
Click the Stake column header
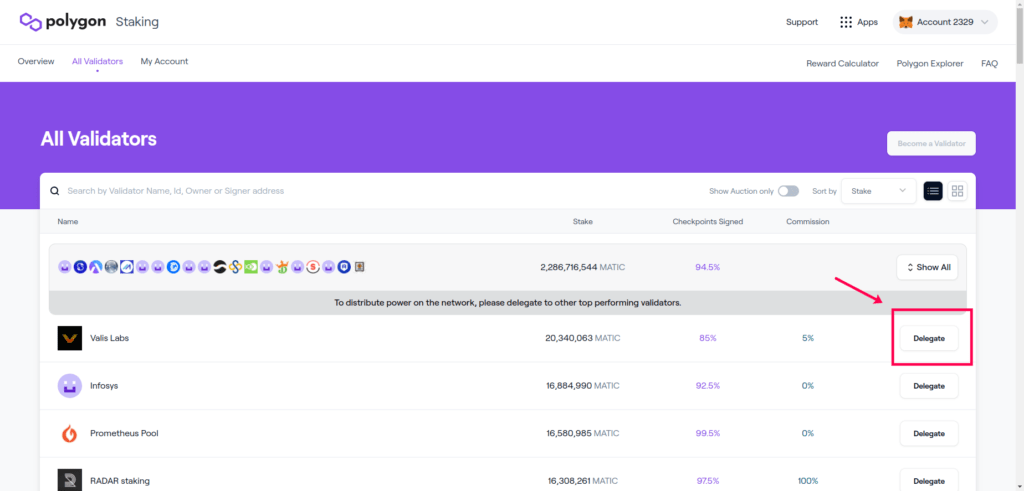pos(583,221)
